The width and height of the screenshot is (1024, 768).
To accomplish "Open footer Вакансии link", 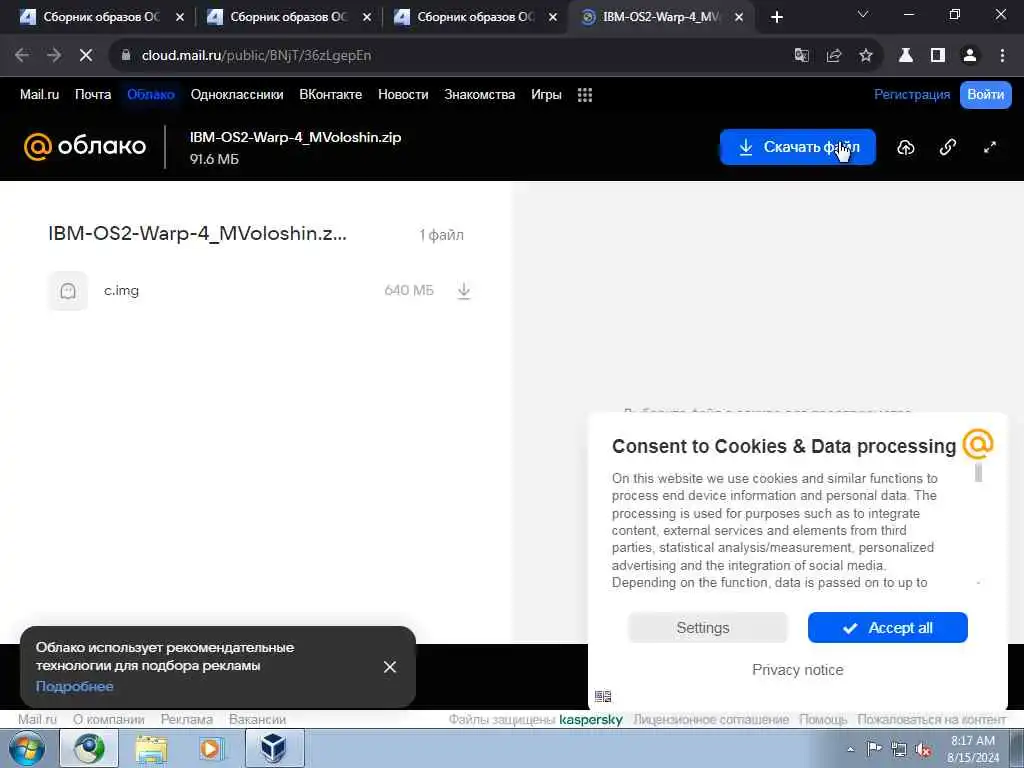I will (257, 719).
